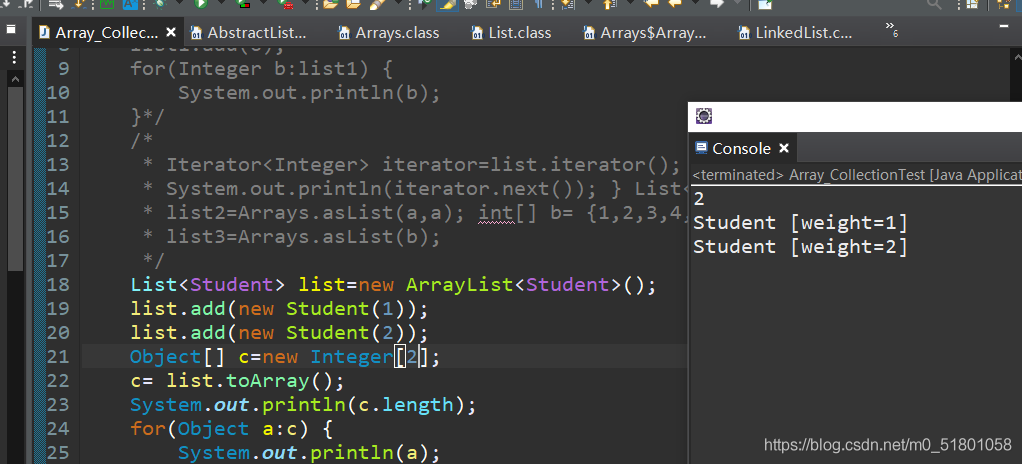Click 'c= list.toArray();' code line
Image resolution: width=1022 pixels, height=464 pixels.
pyautogui.click(x=237, y=381)
